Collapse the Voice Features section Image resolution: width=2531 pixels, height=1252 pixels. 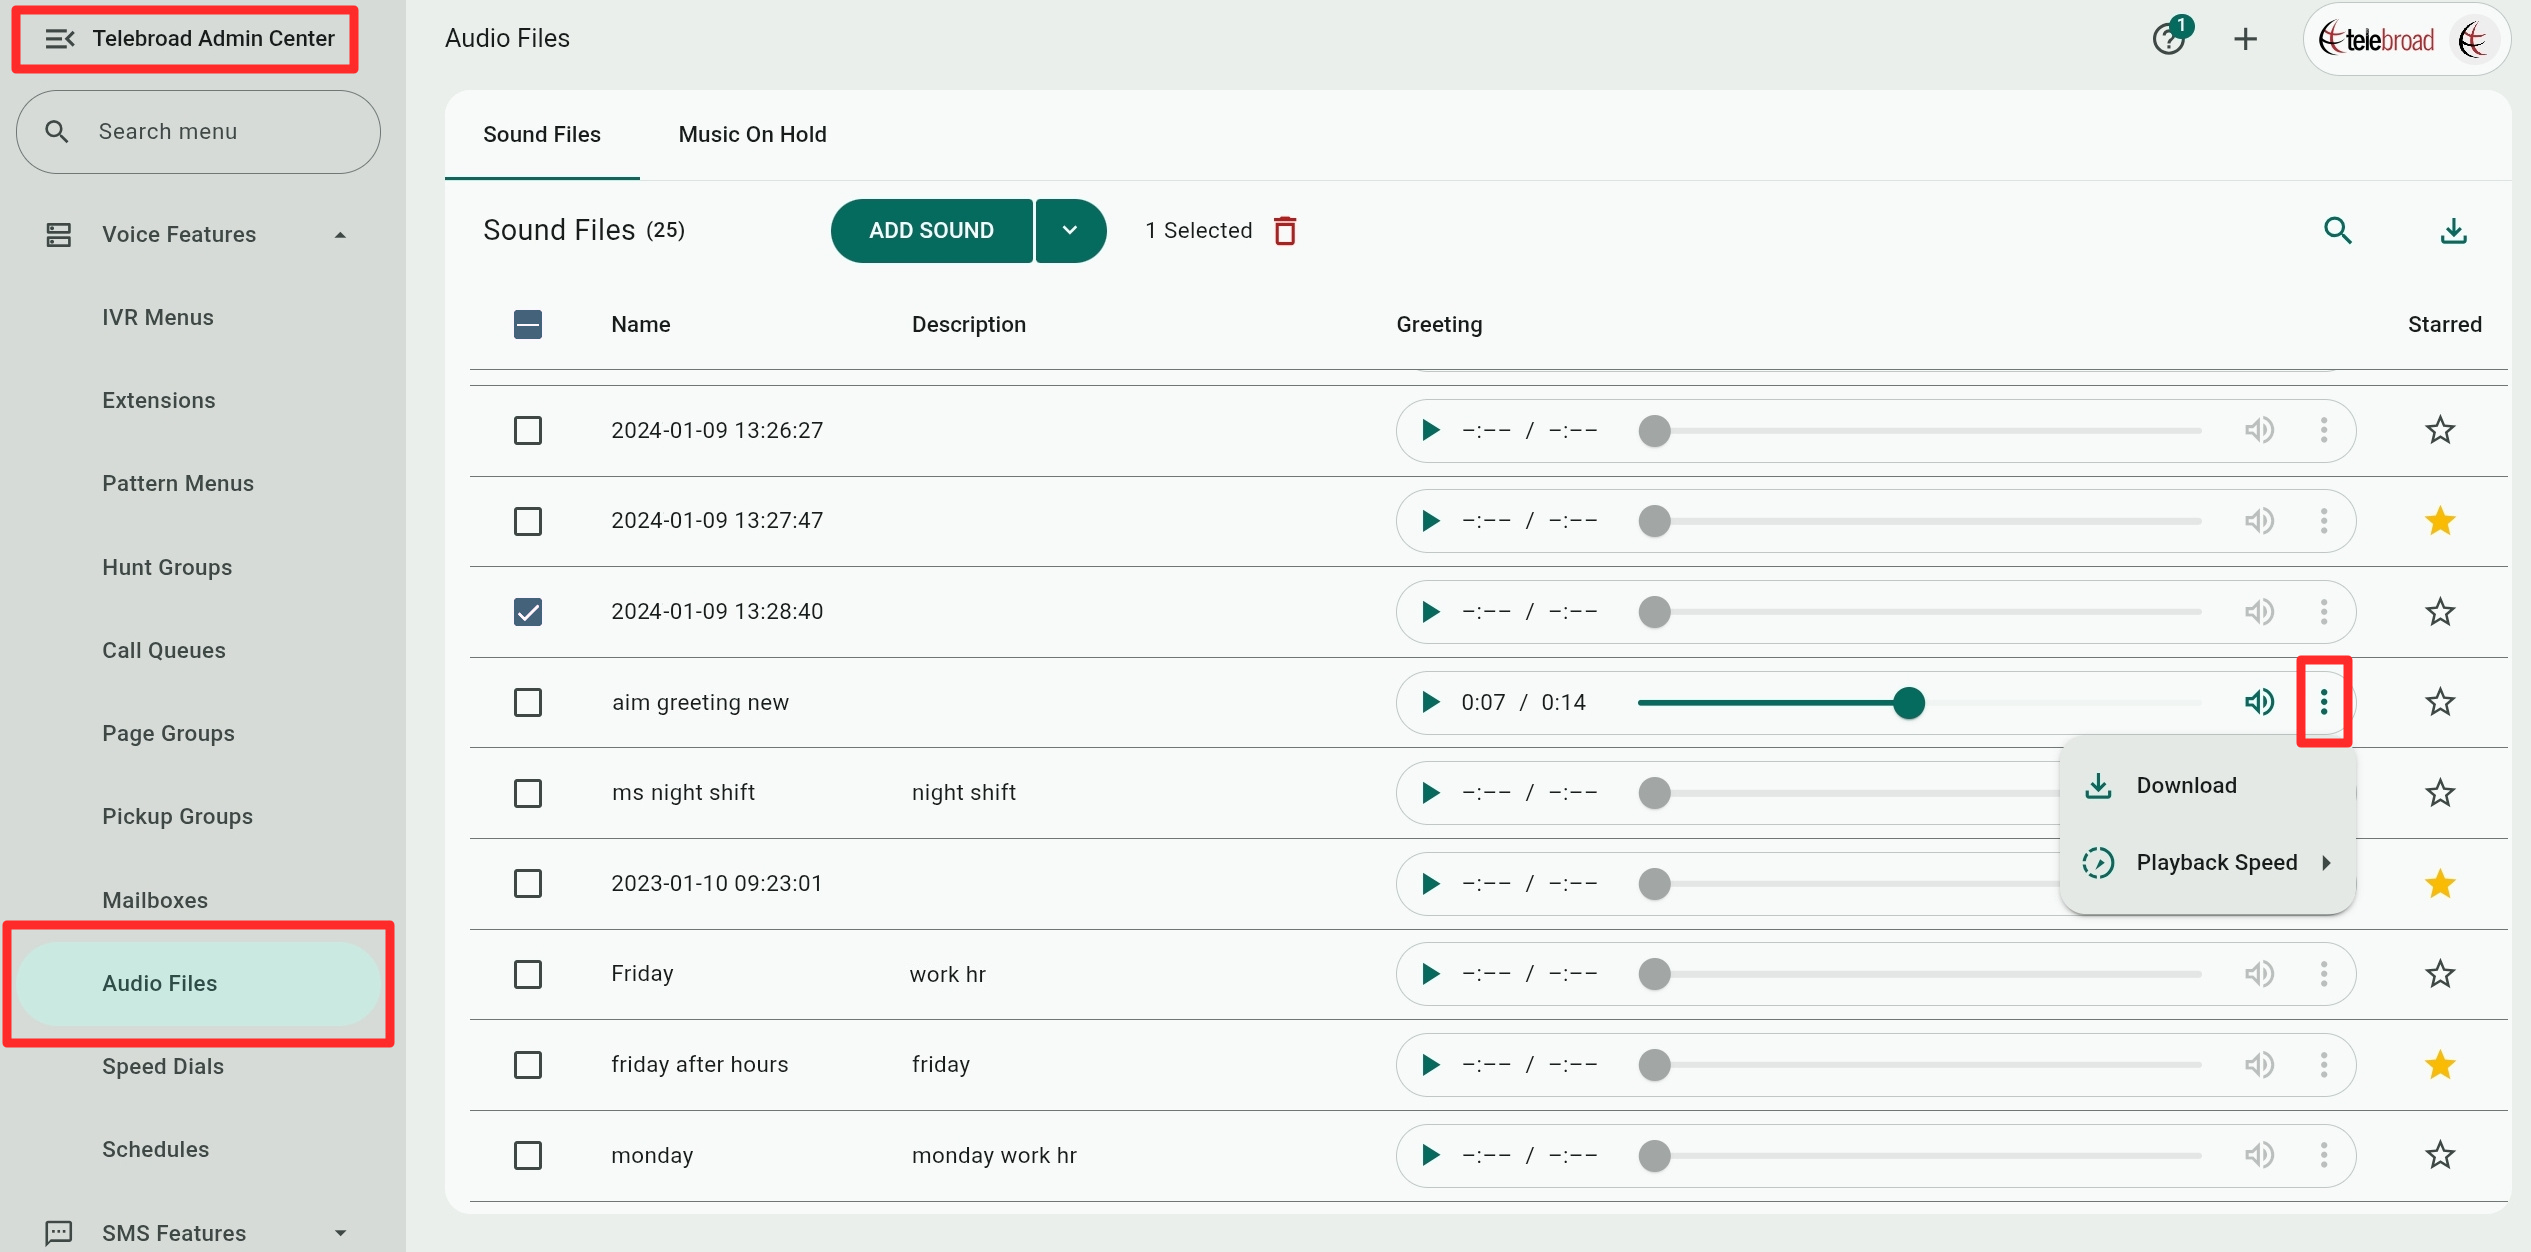pos(340,235)
